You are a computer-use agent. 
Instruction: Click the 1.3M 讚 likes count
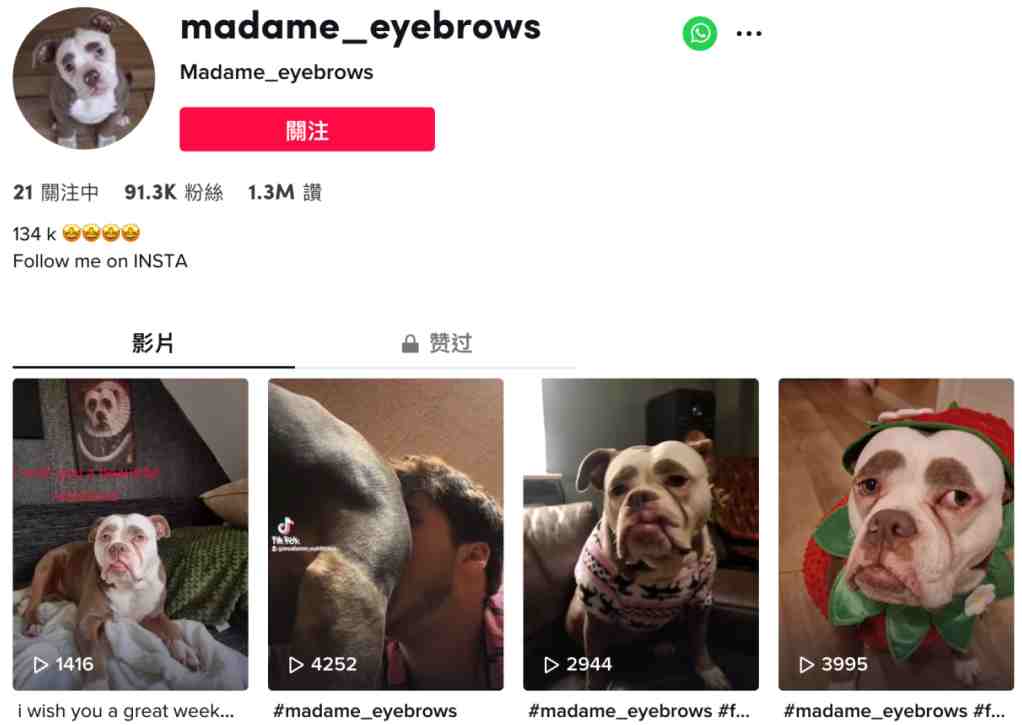point(284,192)
